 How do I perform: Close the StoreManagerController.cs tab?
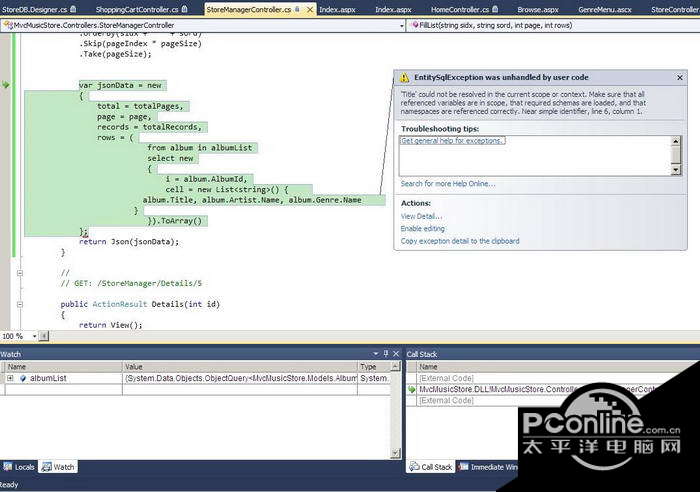(309, 9)
